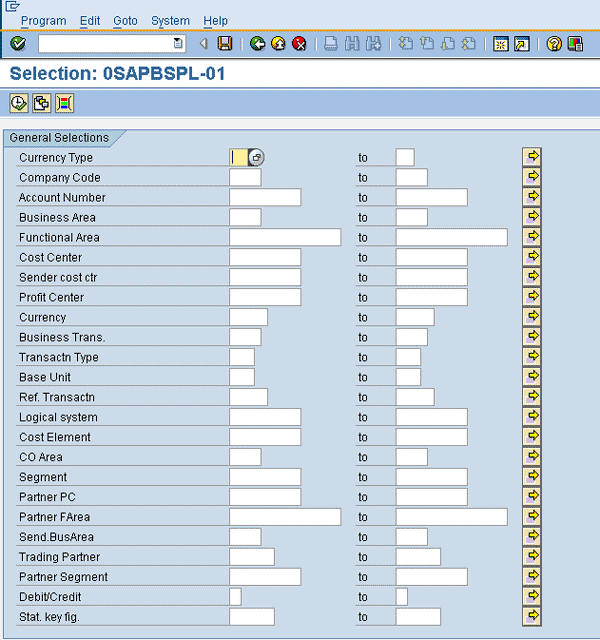
Task: Open Help via the question mark icon
Action: tap(554, 44)
